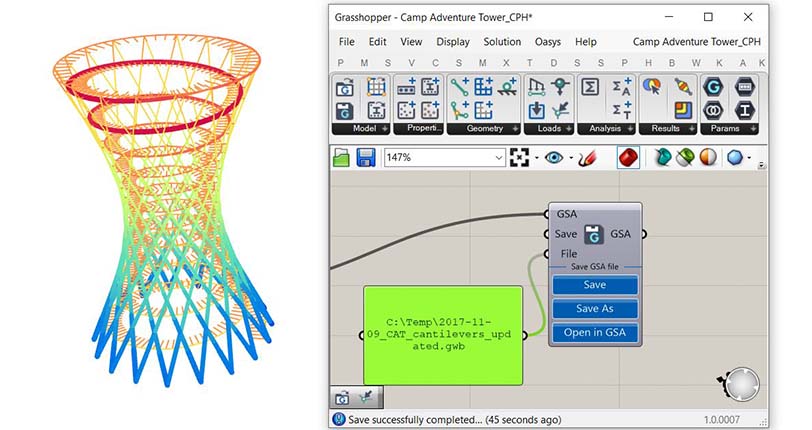The width and height of the screenshot is (812, 430).
Task: Toggle the teal preview display mode
Action: tap(662, 157)
